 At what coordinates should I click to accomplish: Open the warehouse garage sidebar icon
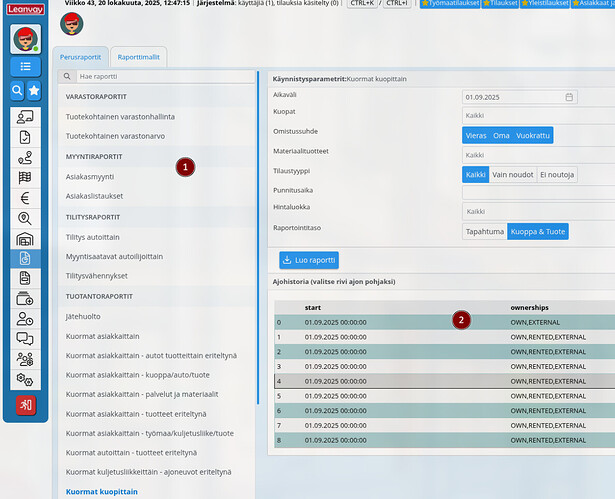click(25, 239)
